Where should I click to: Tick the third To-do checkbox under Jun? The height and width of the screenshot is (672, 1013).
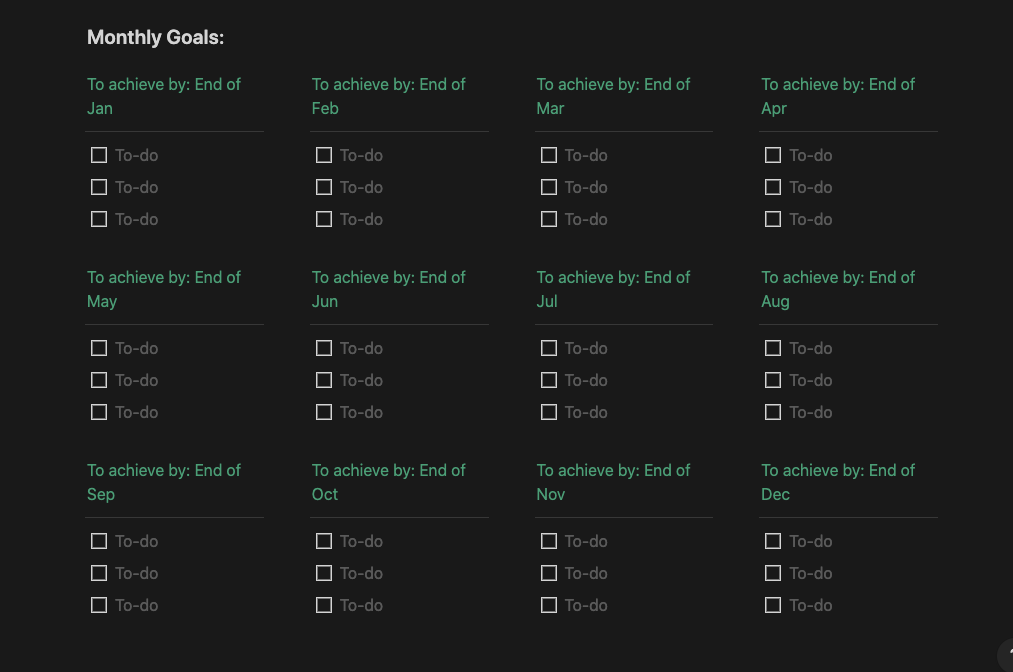[324, 412]
